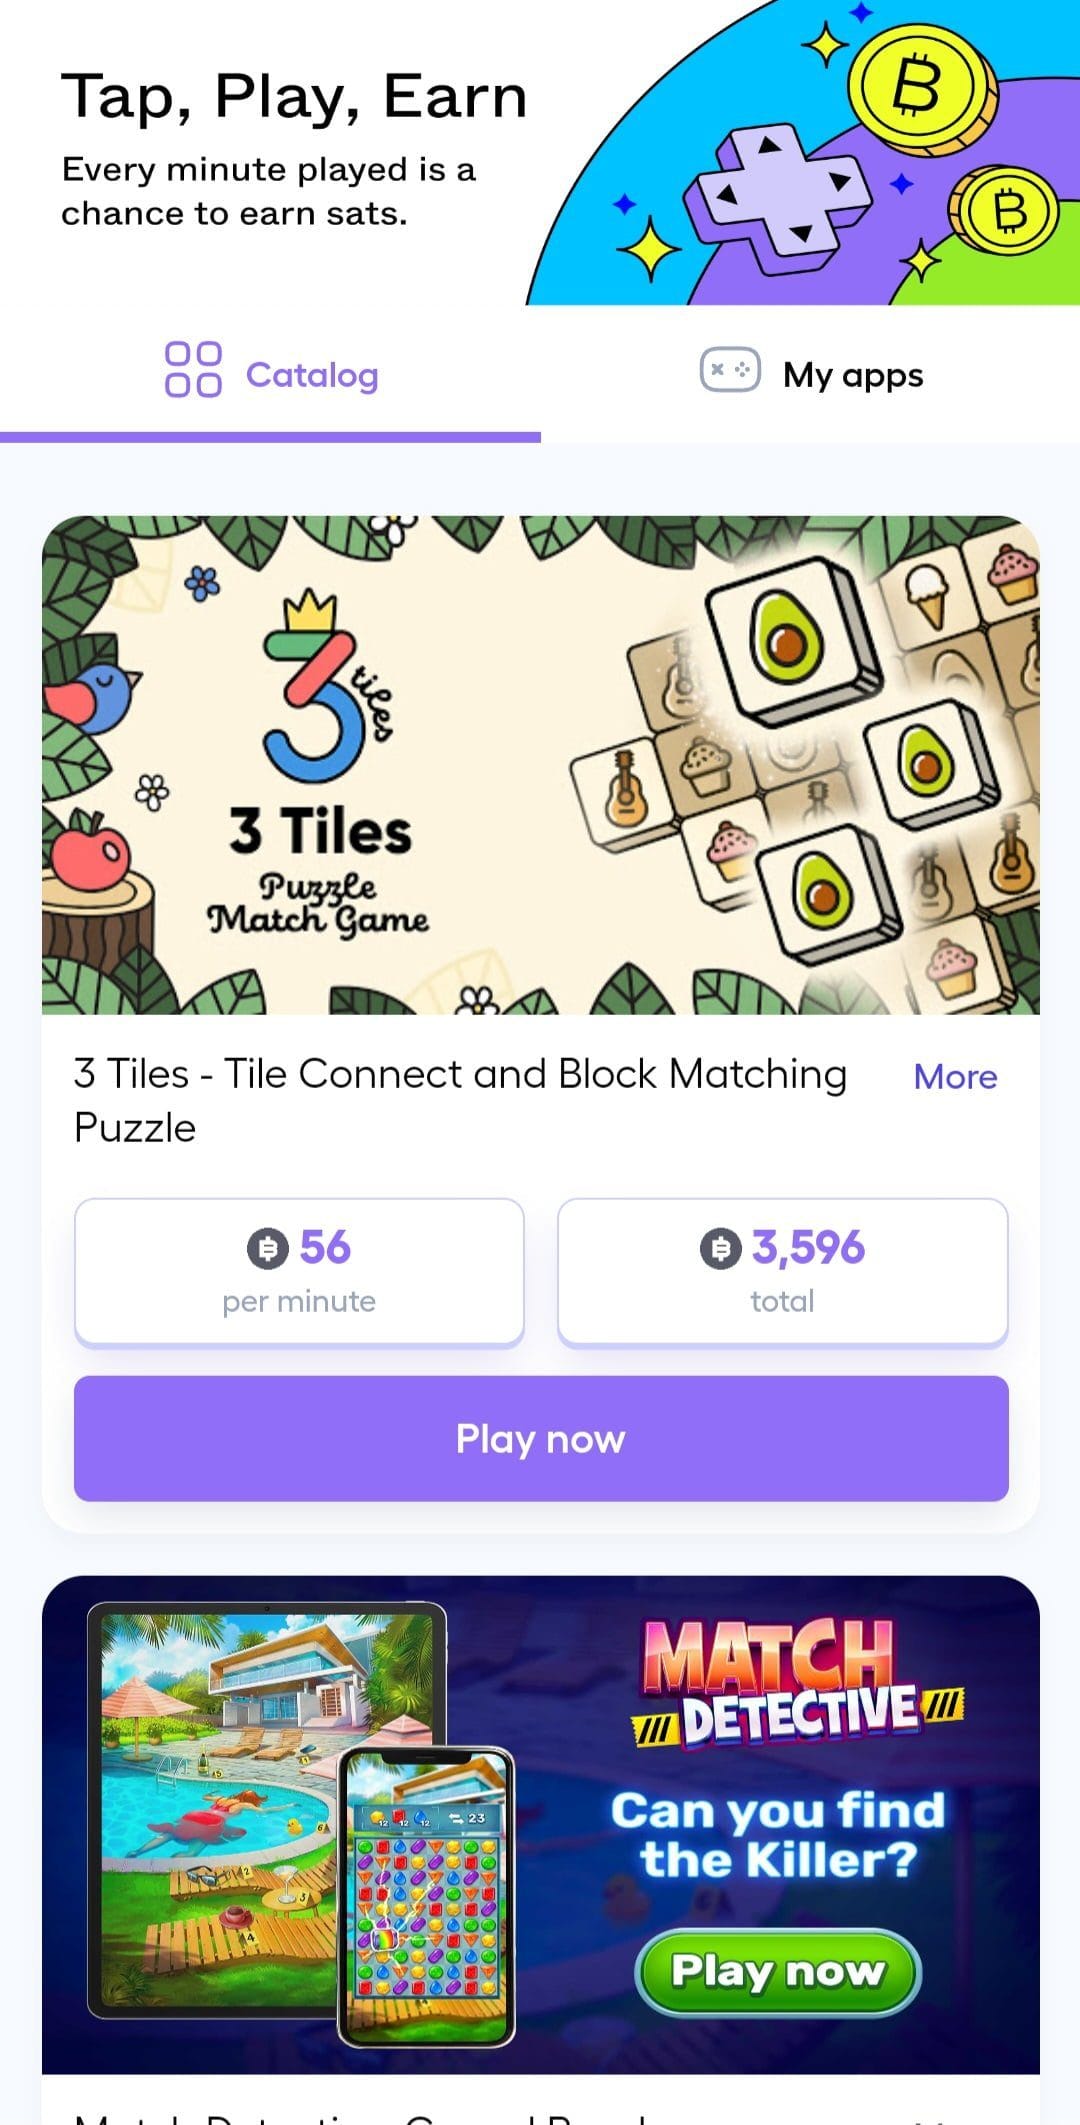Open the Match Detective banner image
The height and width of the screenshot is (2125, 1080).
pyautogui.click(x=541, y=1825)
